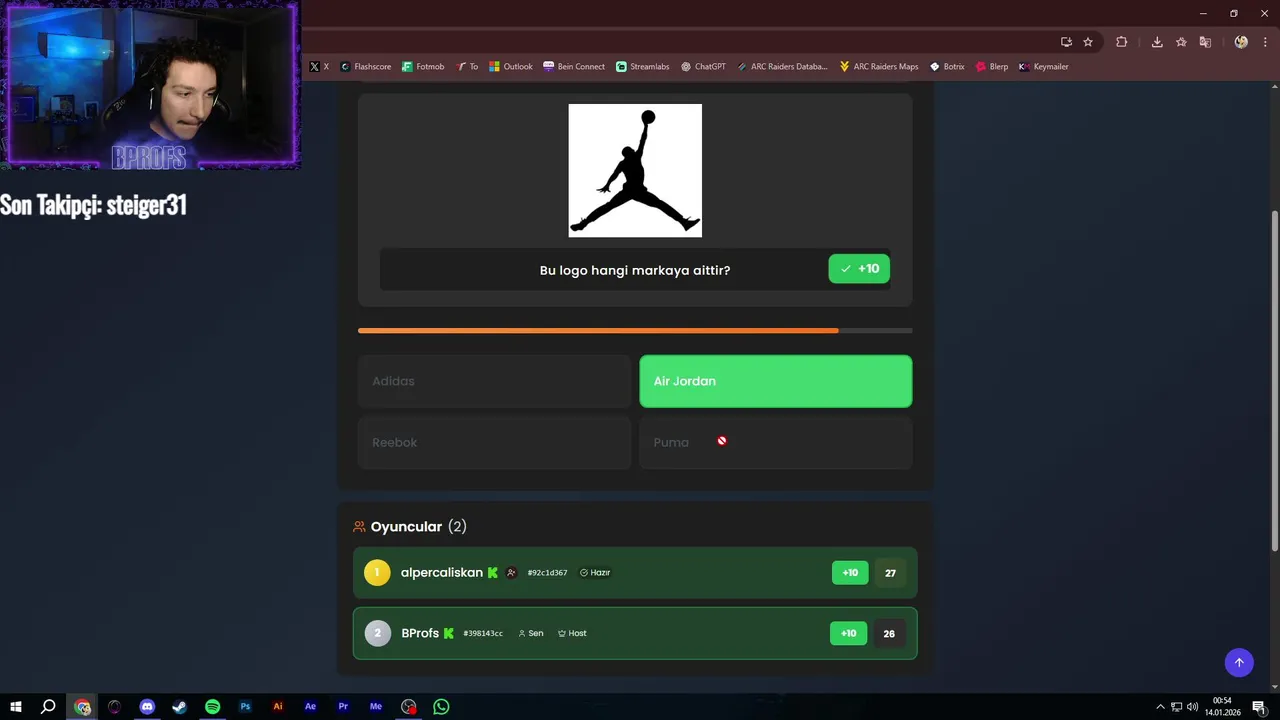Click the rank 1 gold badge

(377, 573)
